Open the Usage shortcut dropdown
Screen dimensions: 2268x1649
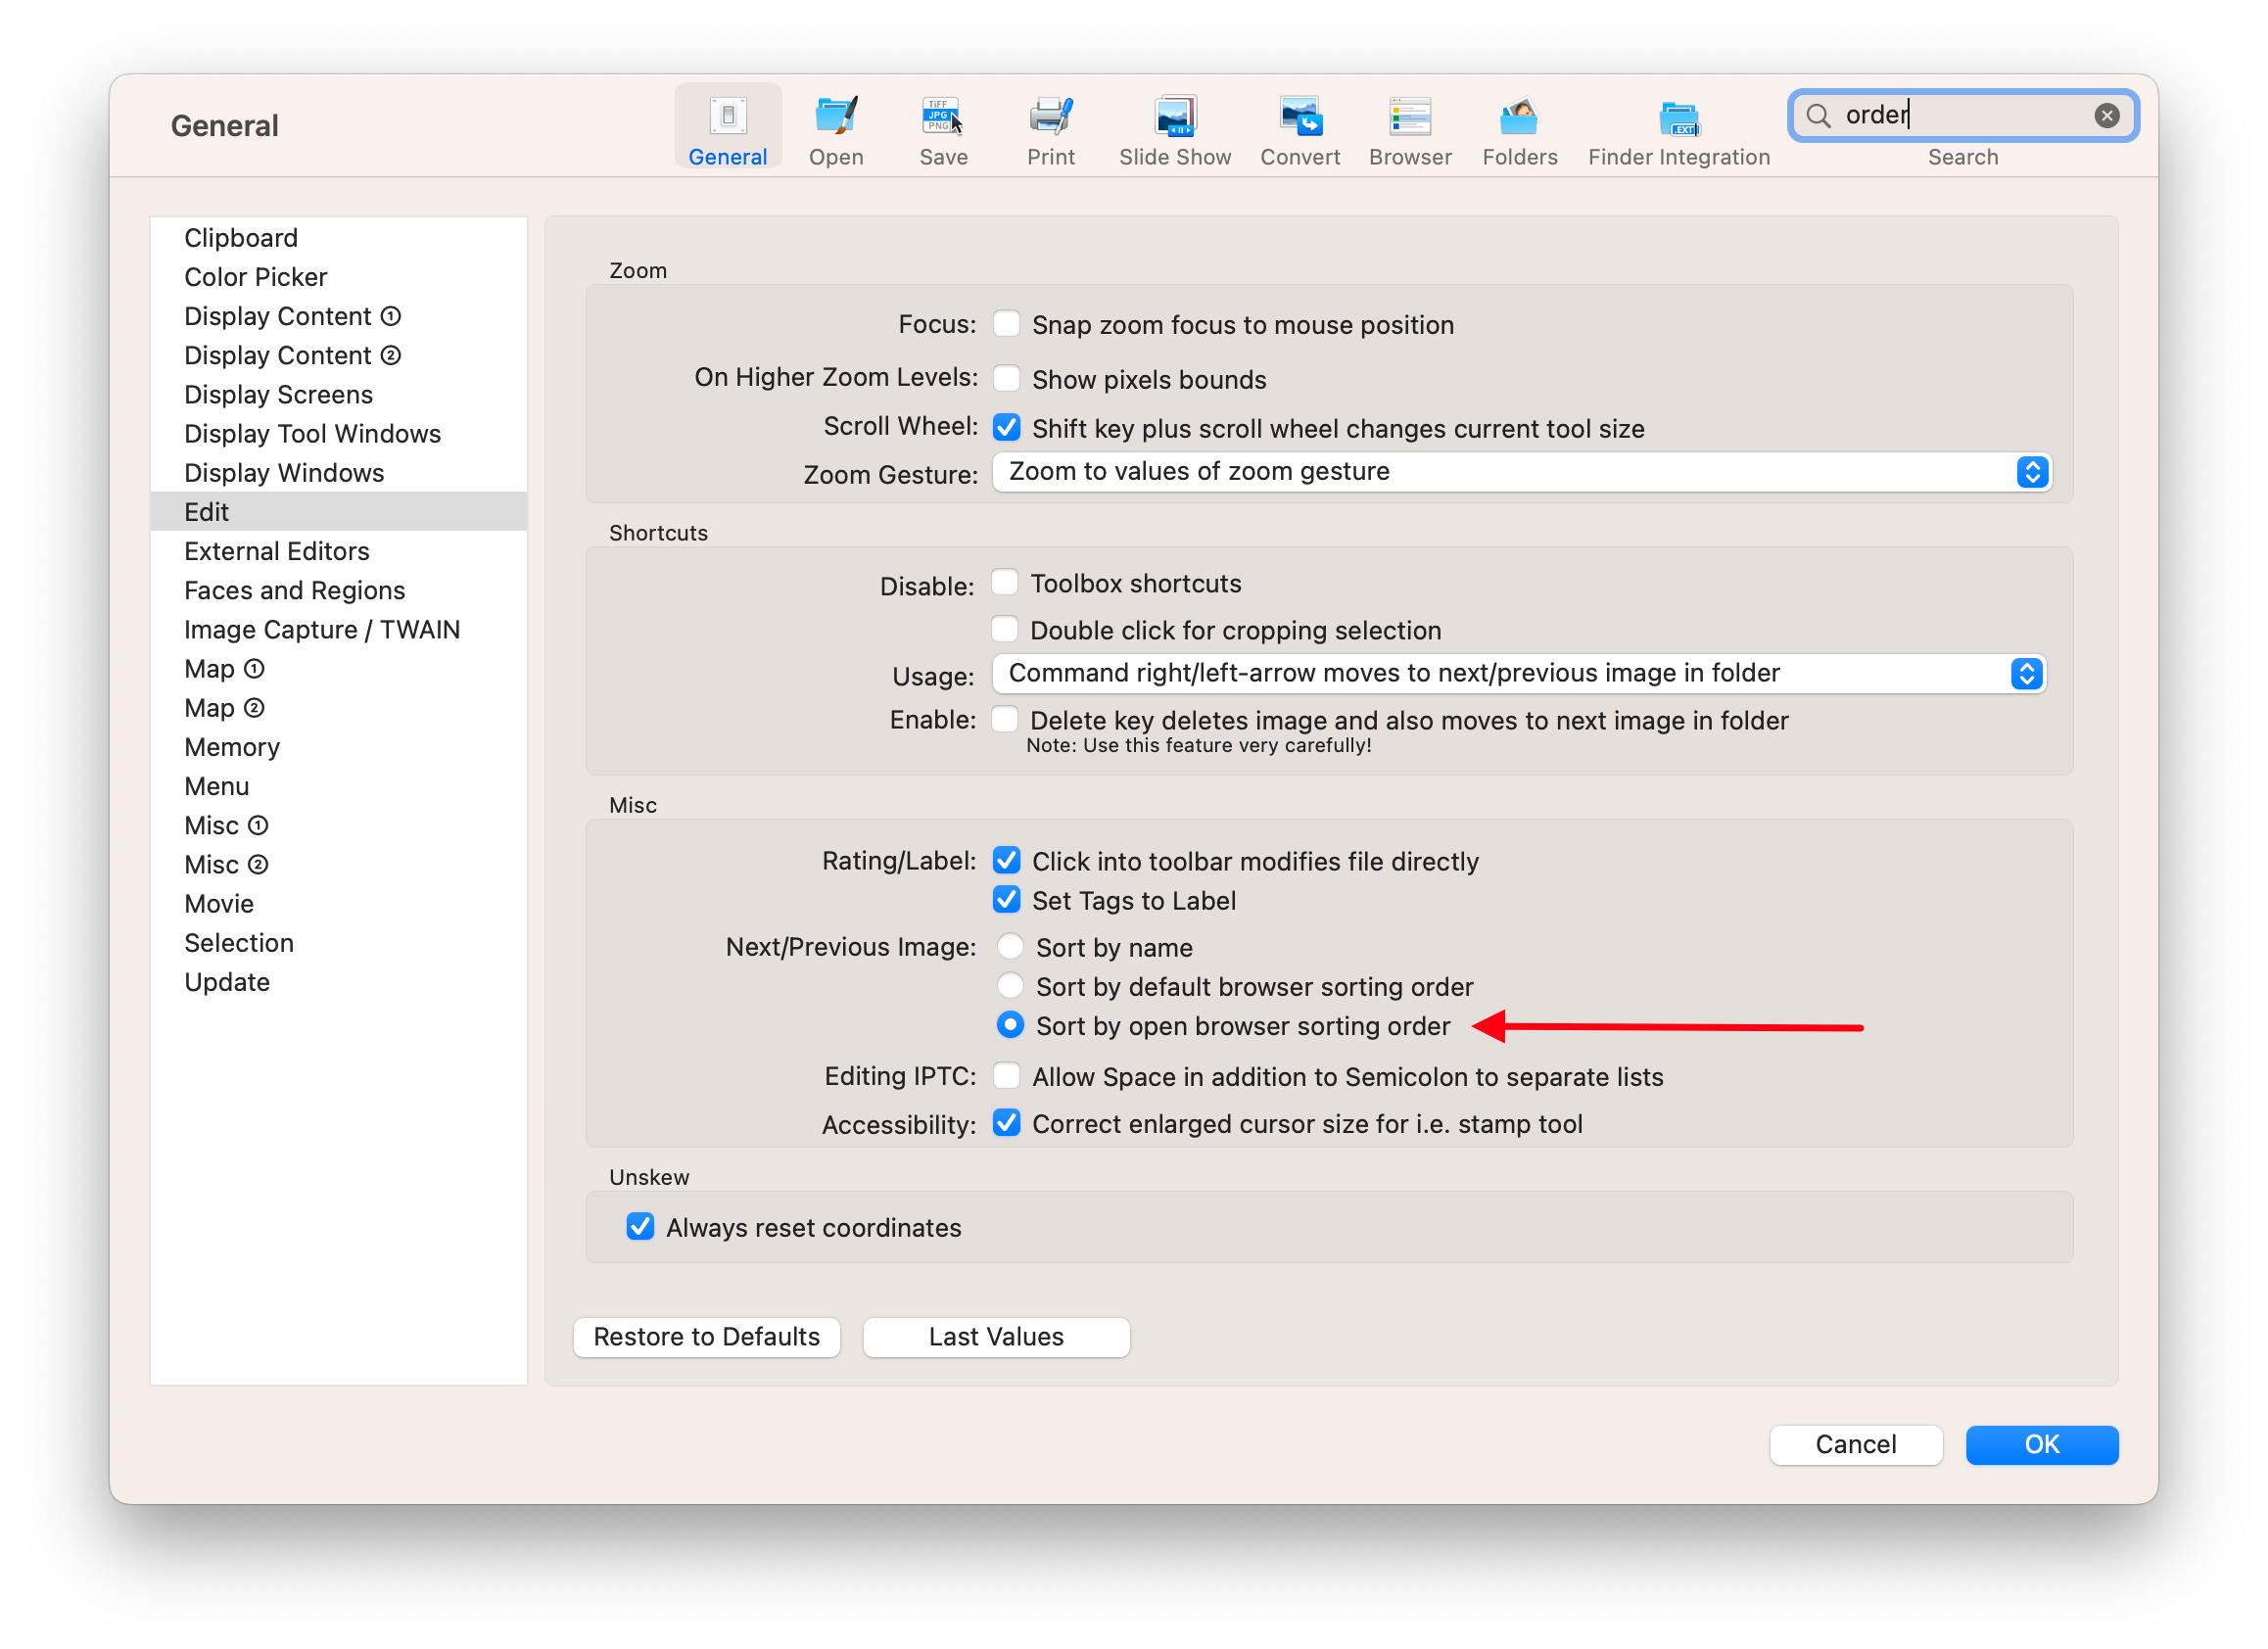(x=1518, y=673)
